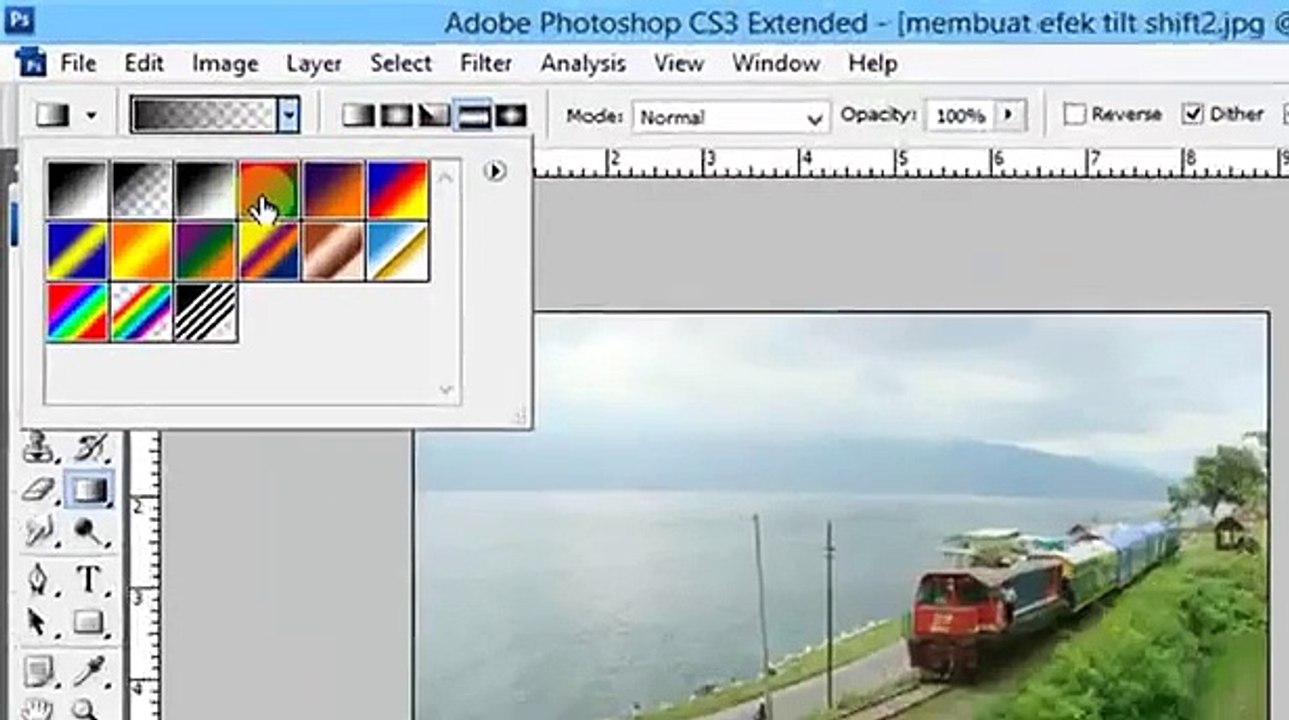The width and height of the screenshot is (1289, 720).
Task: Open the Filter menu
Action: [x=486, y=64]
